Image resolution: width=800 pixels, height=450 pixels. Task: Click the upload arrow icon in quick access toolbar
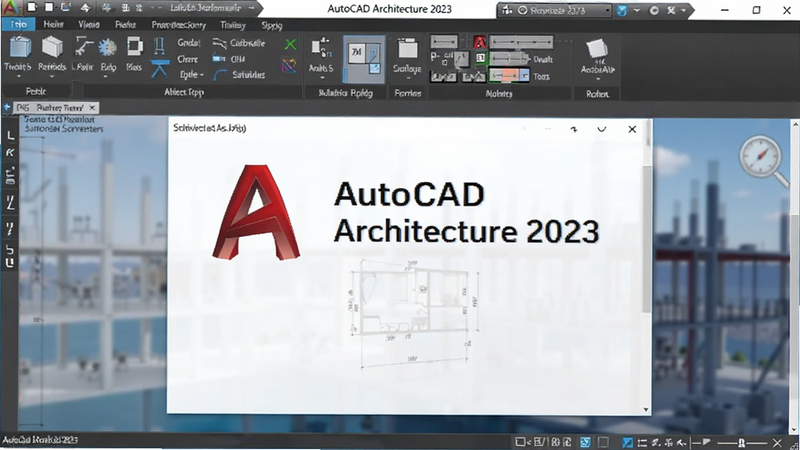[x=86, y=8]
